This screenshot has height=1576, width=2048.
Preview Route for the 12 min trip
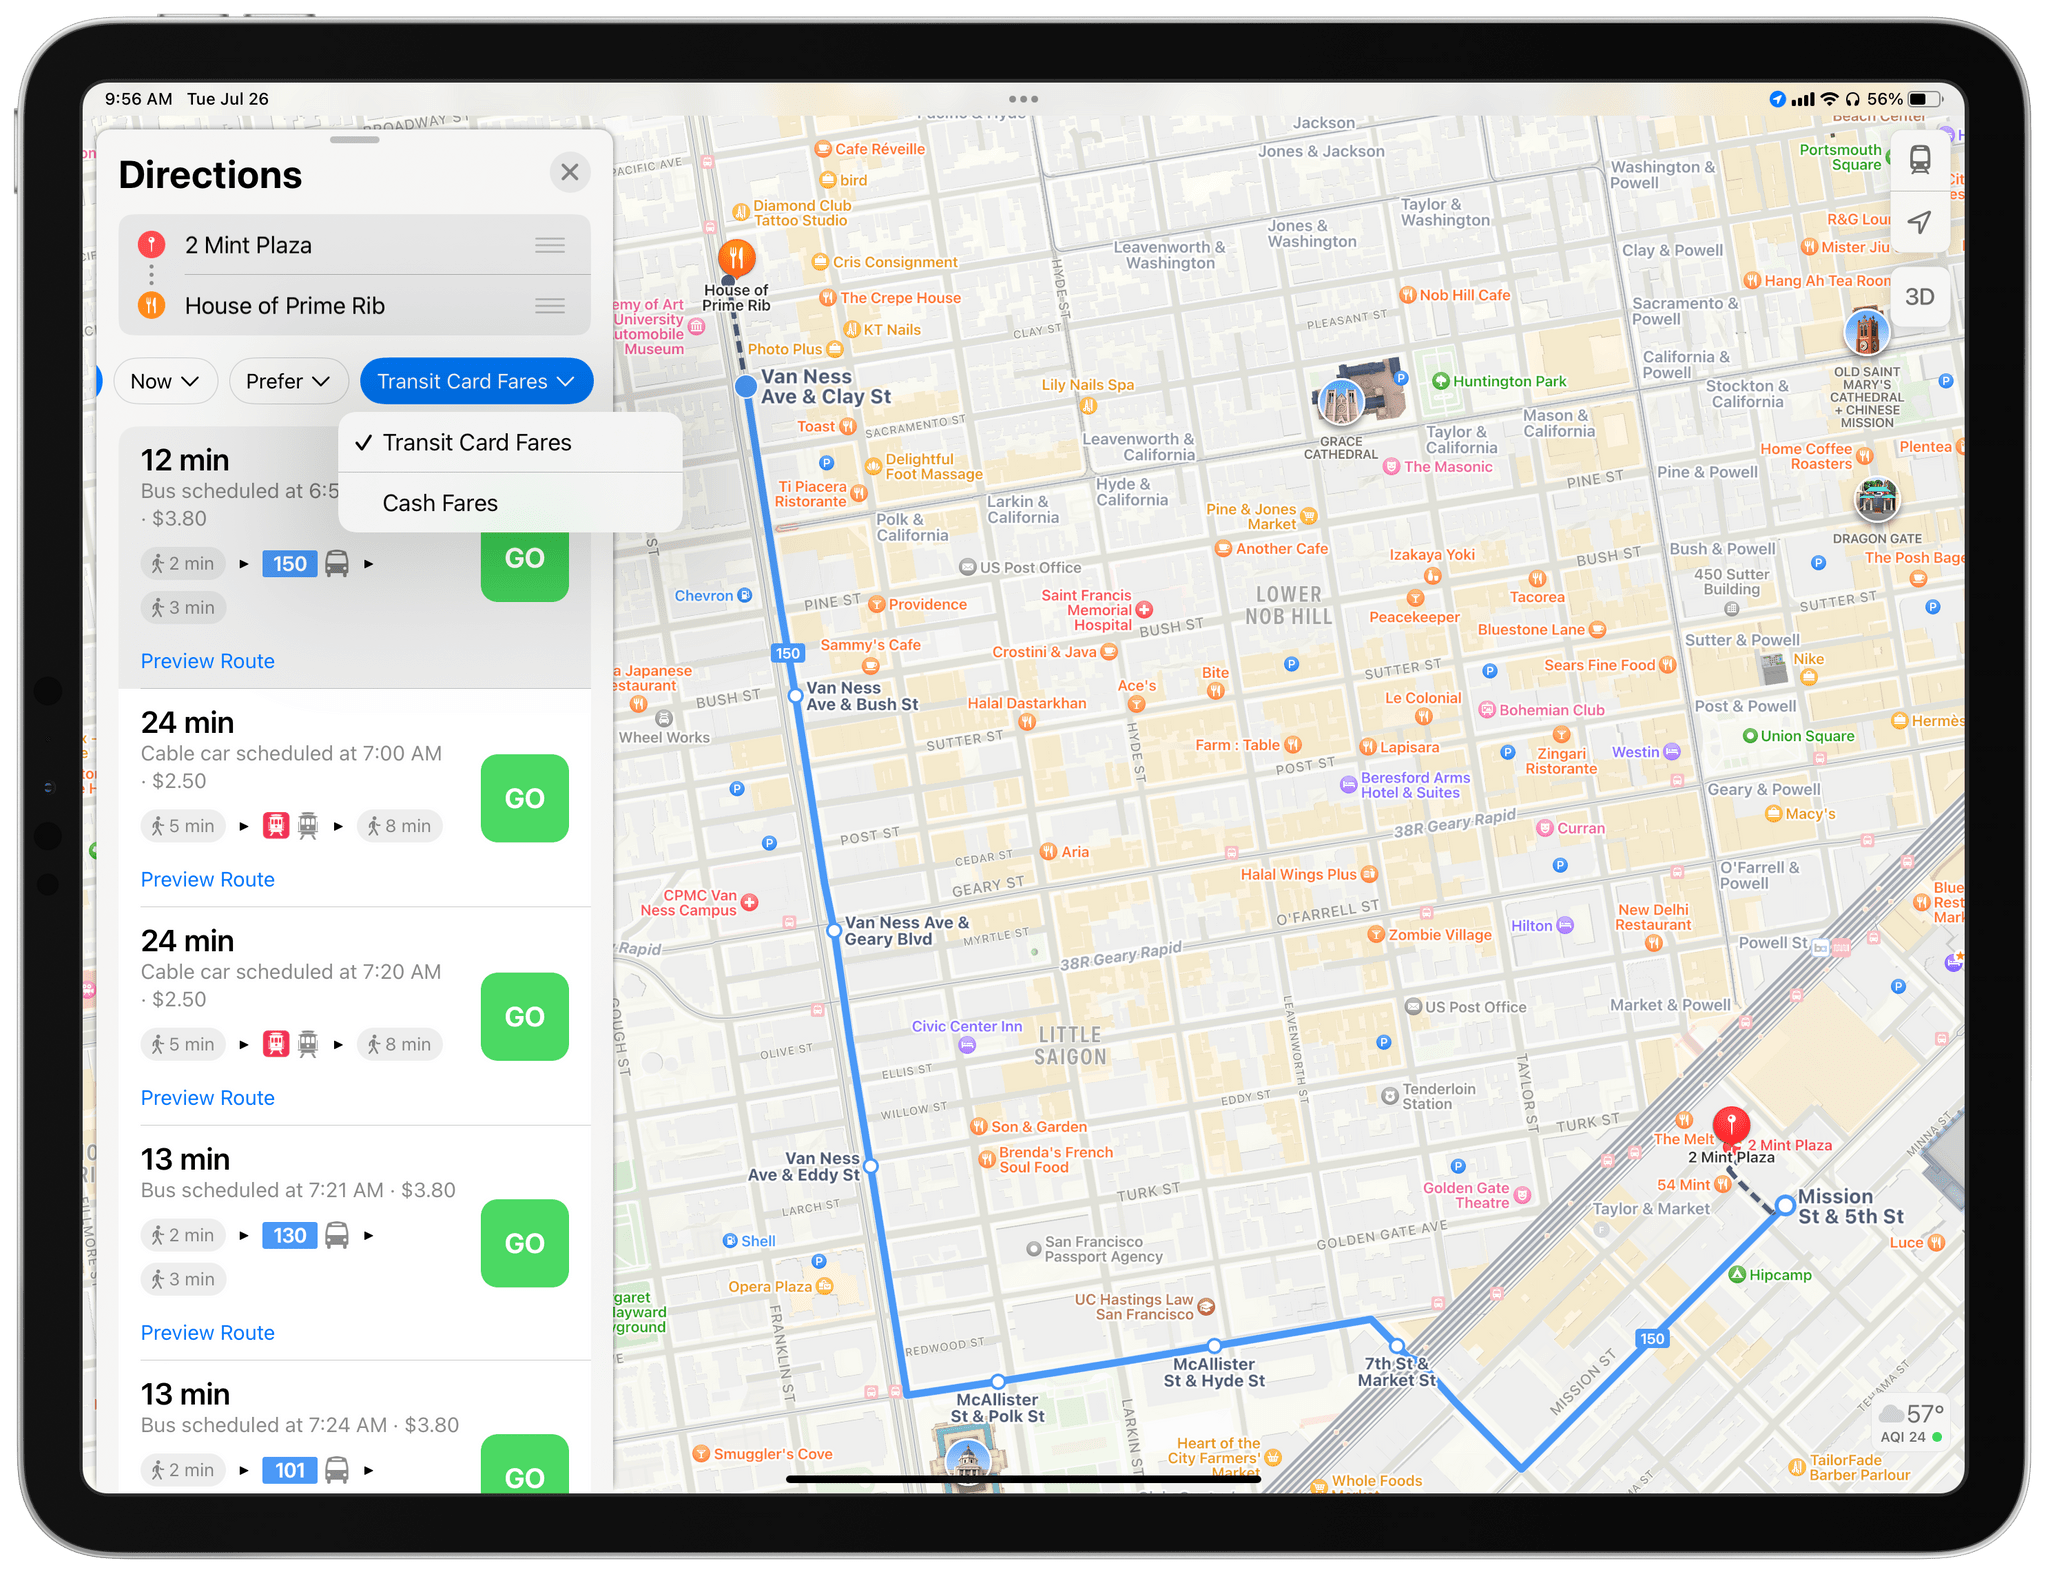pyautogui.click(x=207, y=661)
